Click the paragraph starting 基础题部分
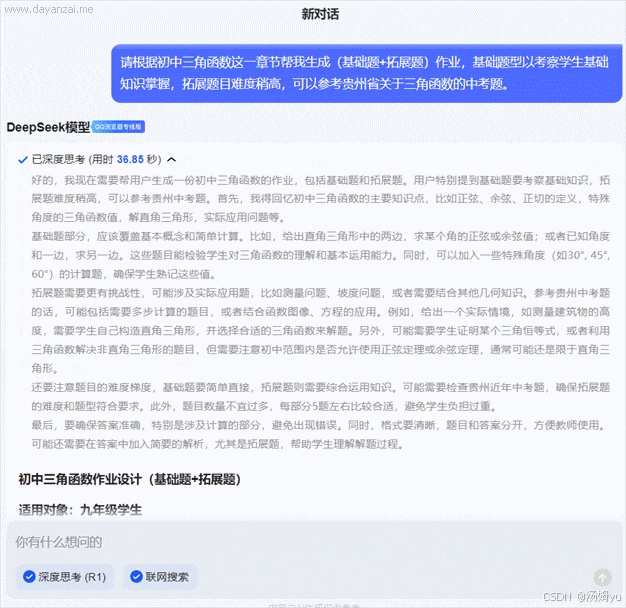 click(x=321, y=255)
